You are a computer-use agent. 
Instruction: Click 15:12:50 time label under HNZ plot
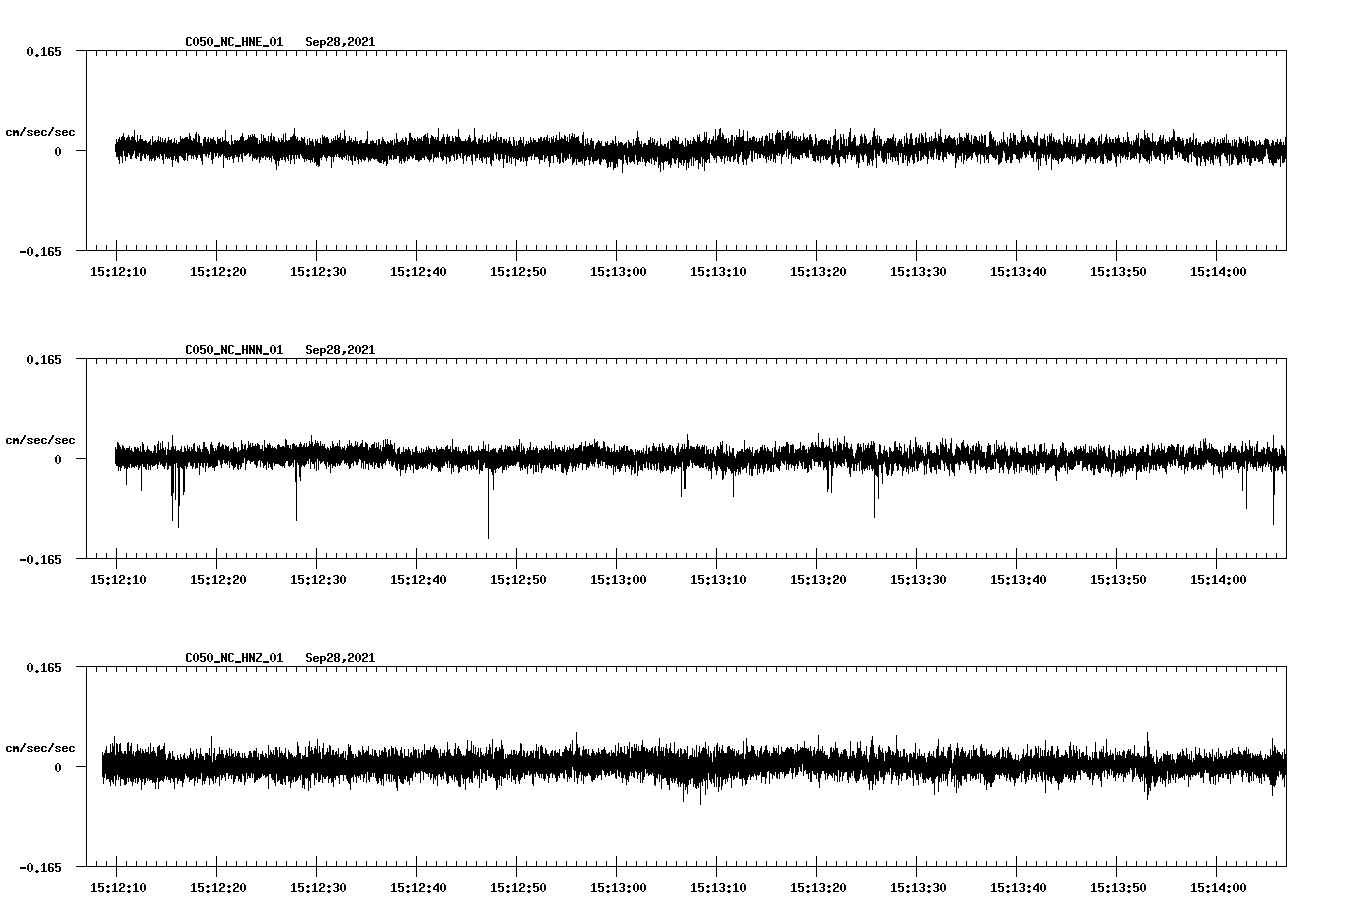[x=518, y=887]
